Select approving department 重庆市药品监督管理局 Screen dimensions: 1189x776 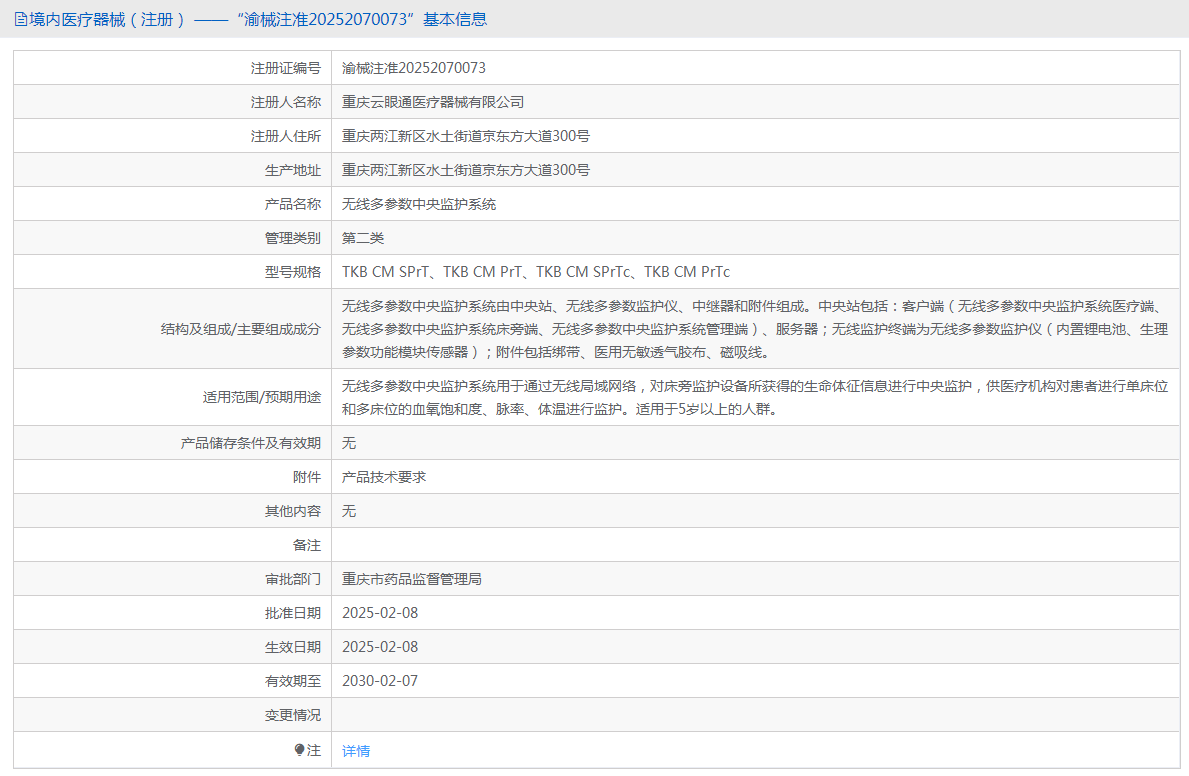coord(412,580)
